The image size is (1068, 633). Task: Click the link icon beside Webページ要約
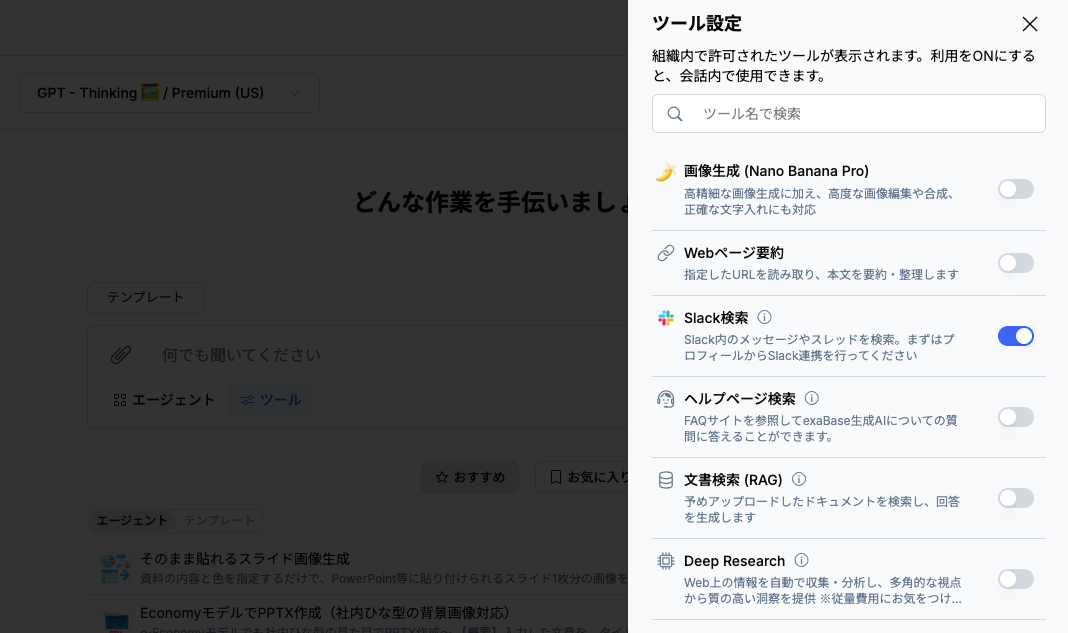665,253
